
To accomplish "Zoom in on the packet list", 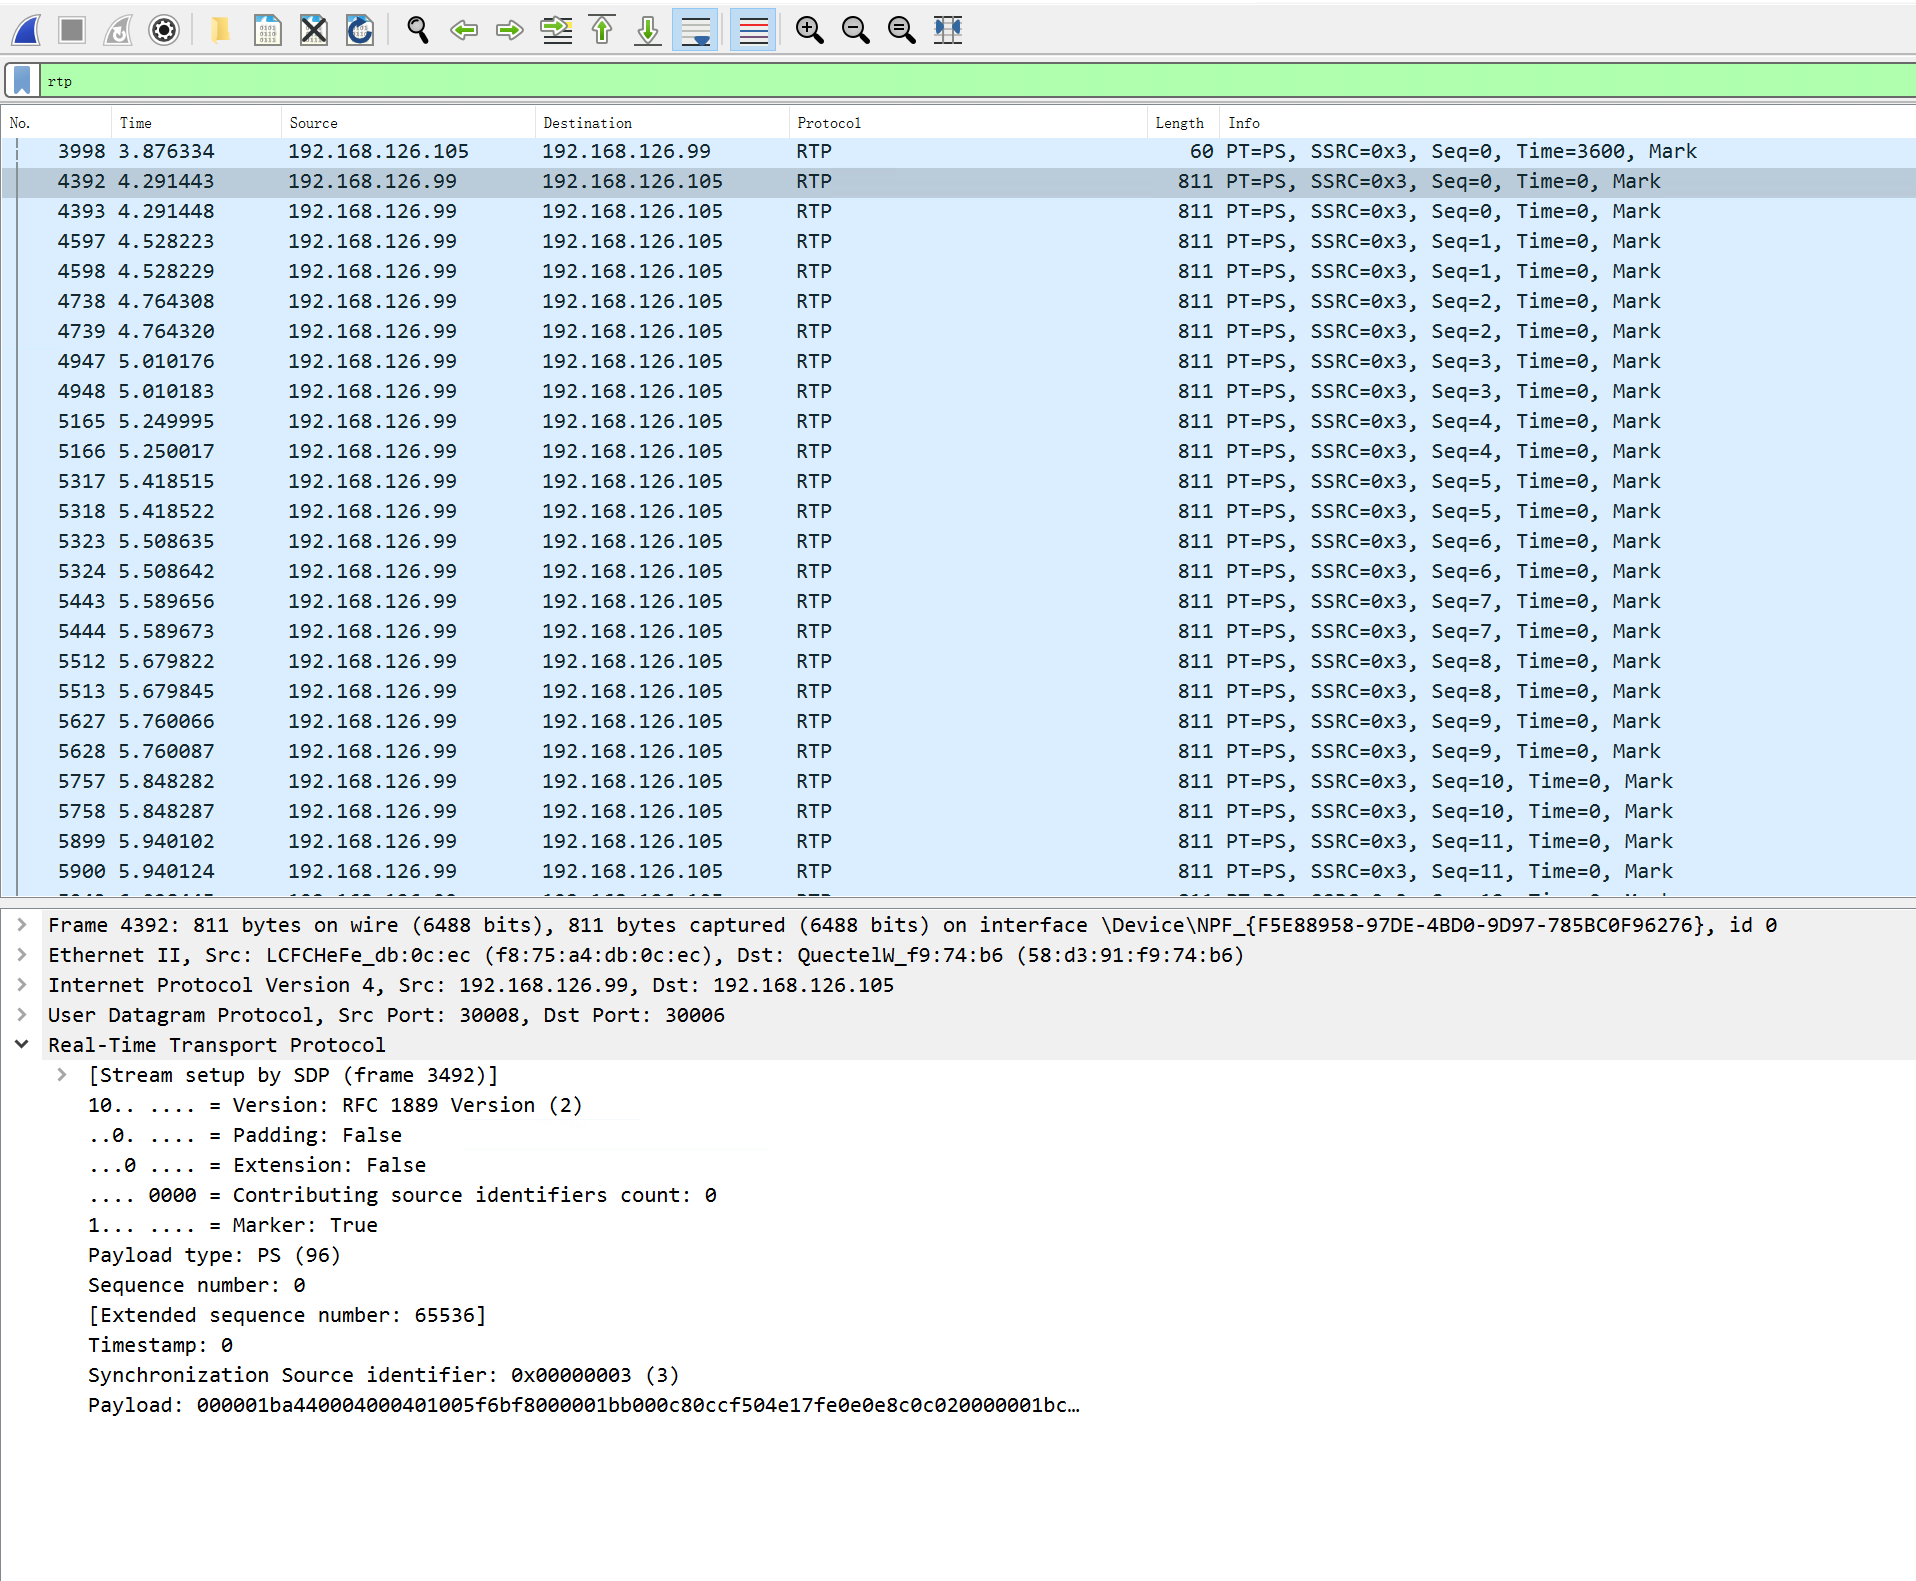I will (810, 30).
